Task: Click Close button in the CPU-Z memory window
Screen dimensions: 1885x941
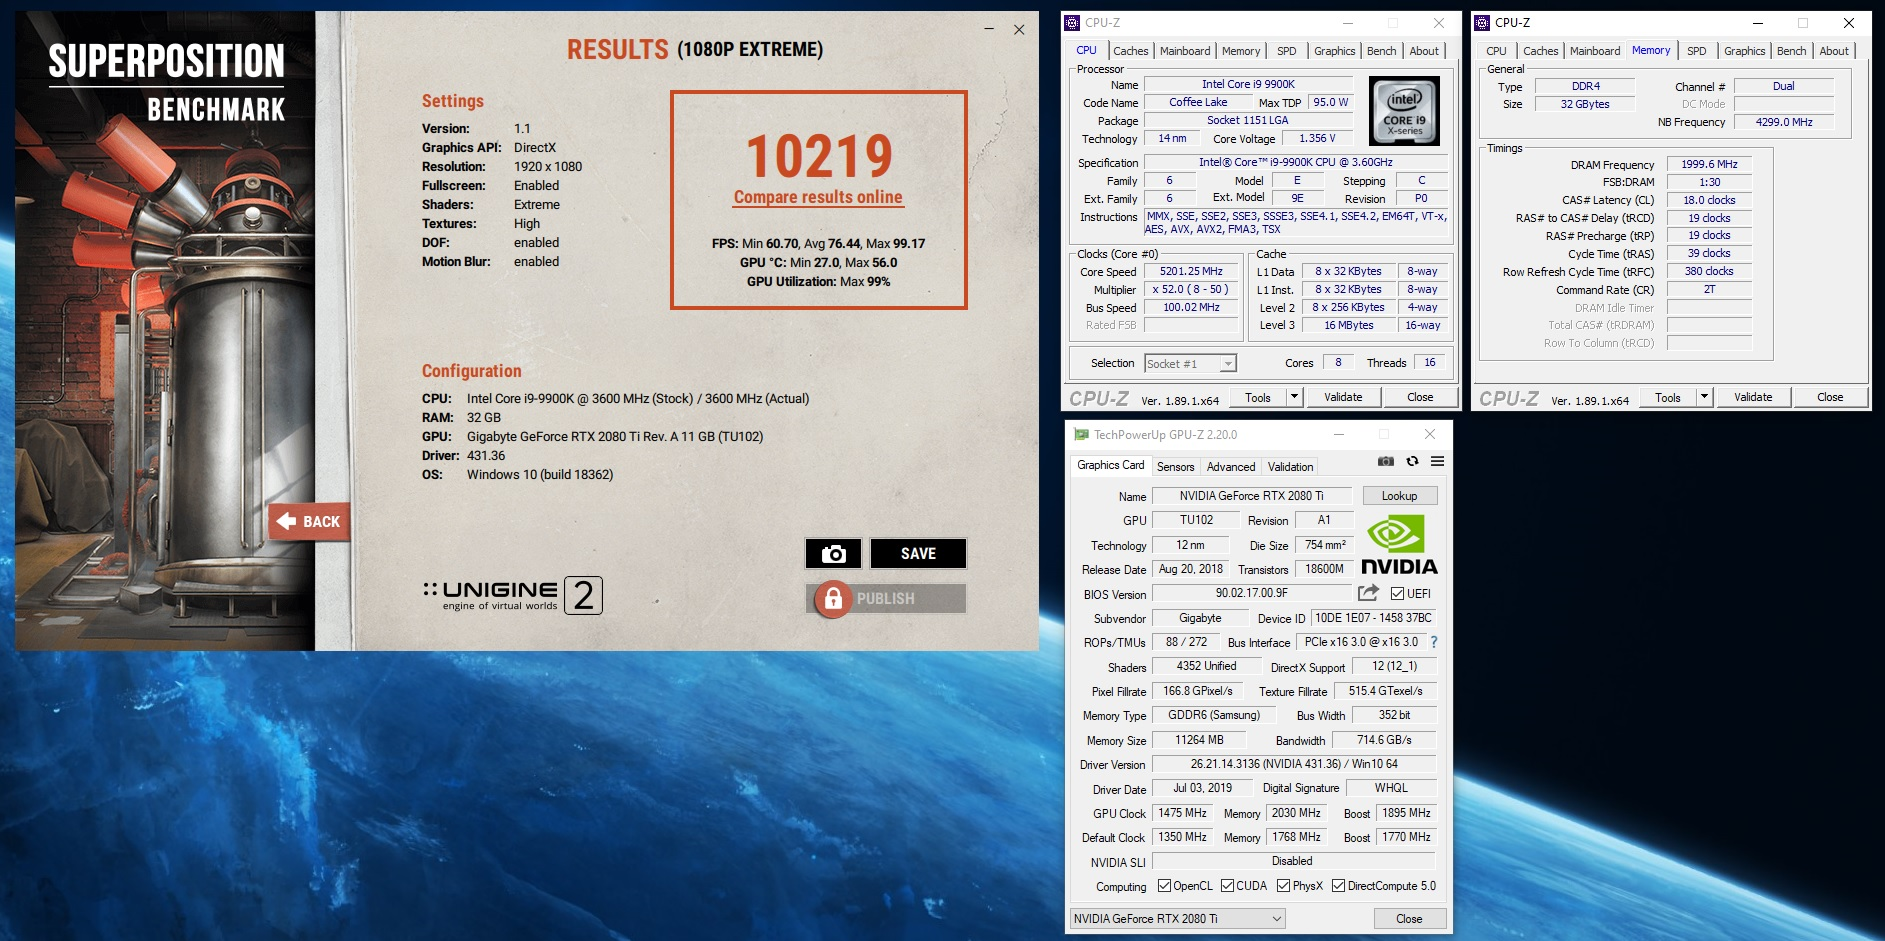Action: [1830, 397]
